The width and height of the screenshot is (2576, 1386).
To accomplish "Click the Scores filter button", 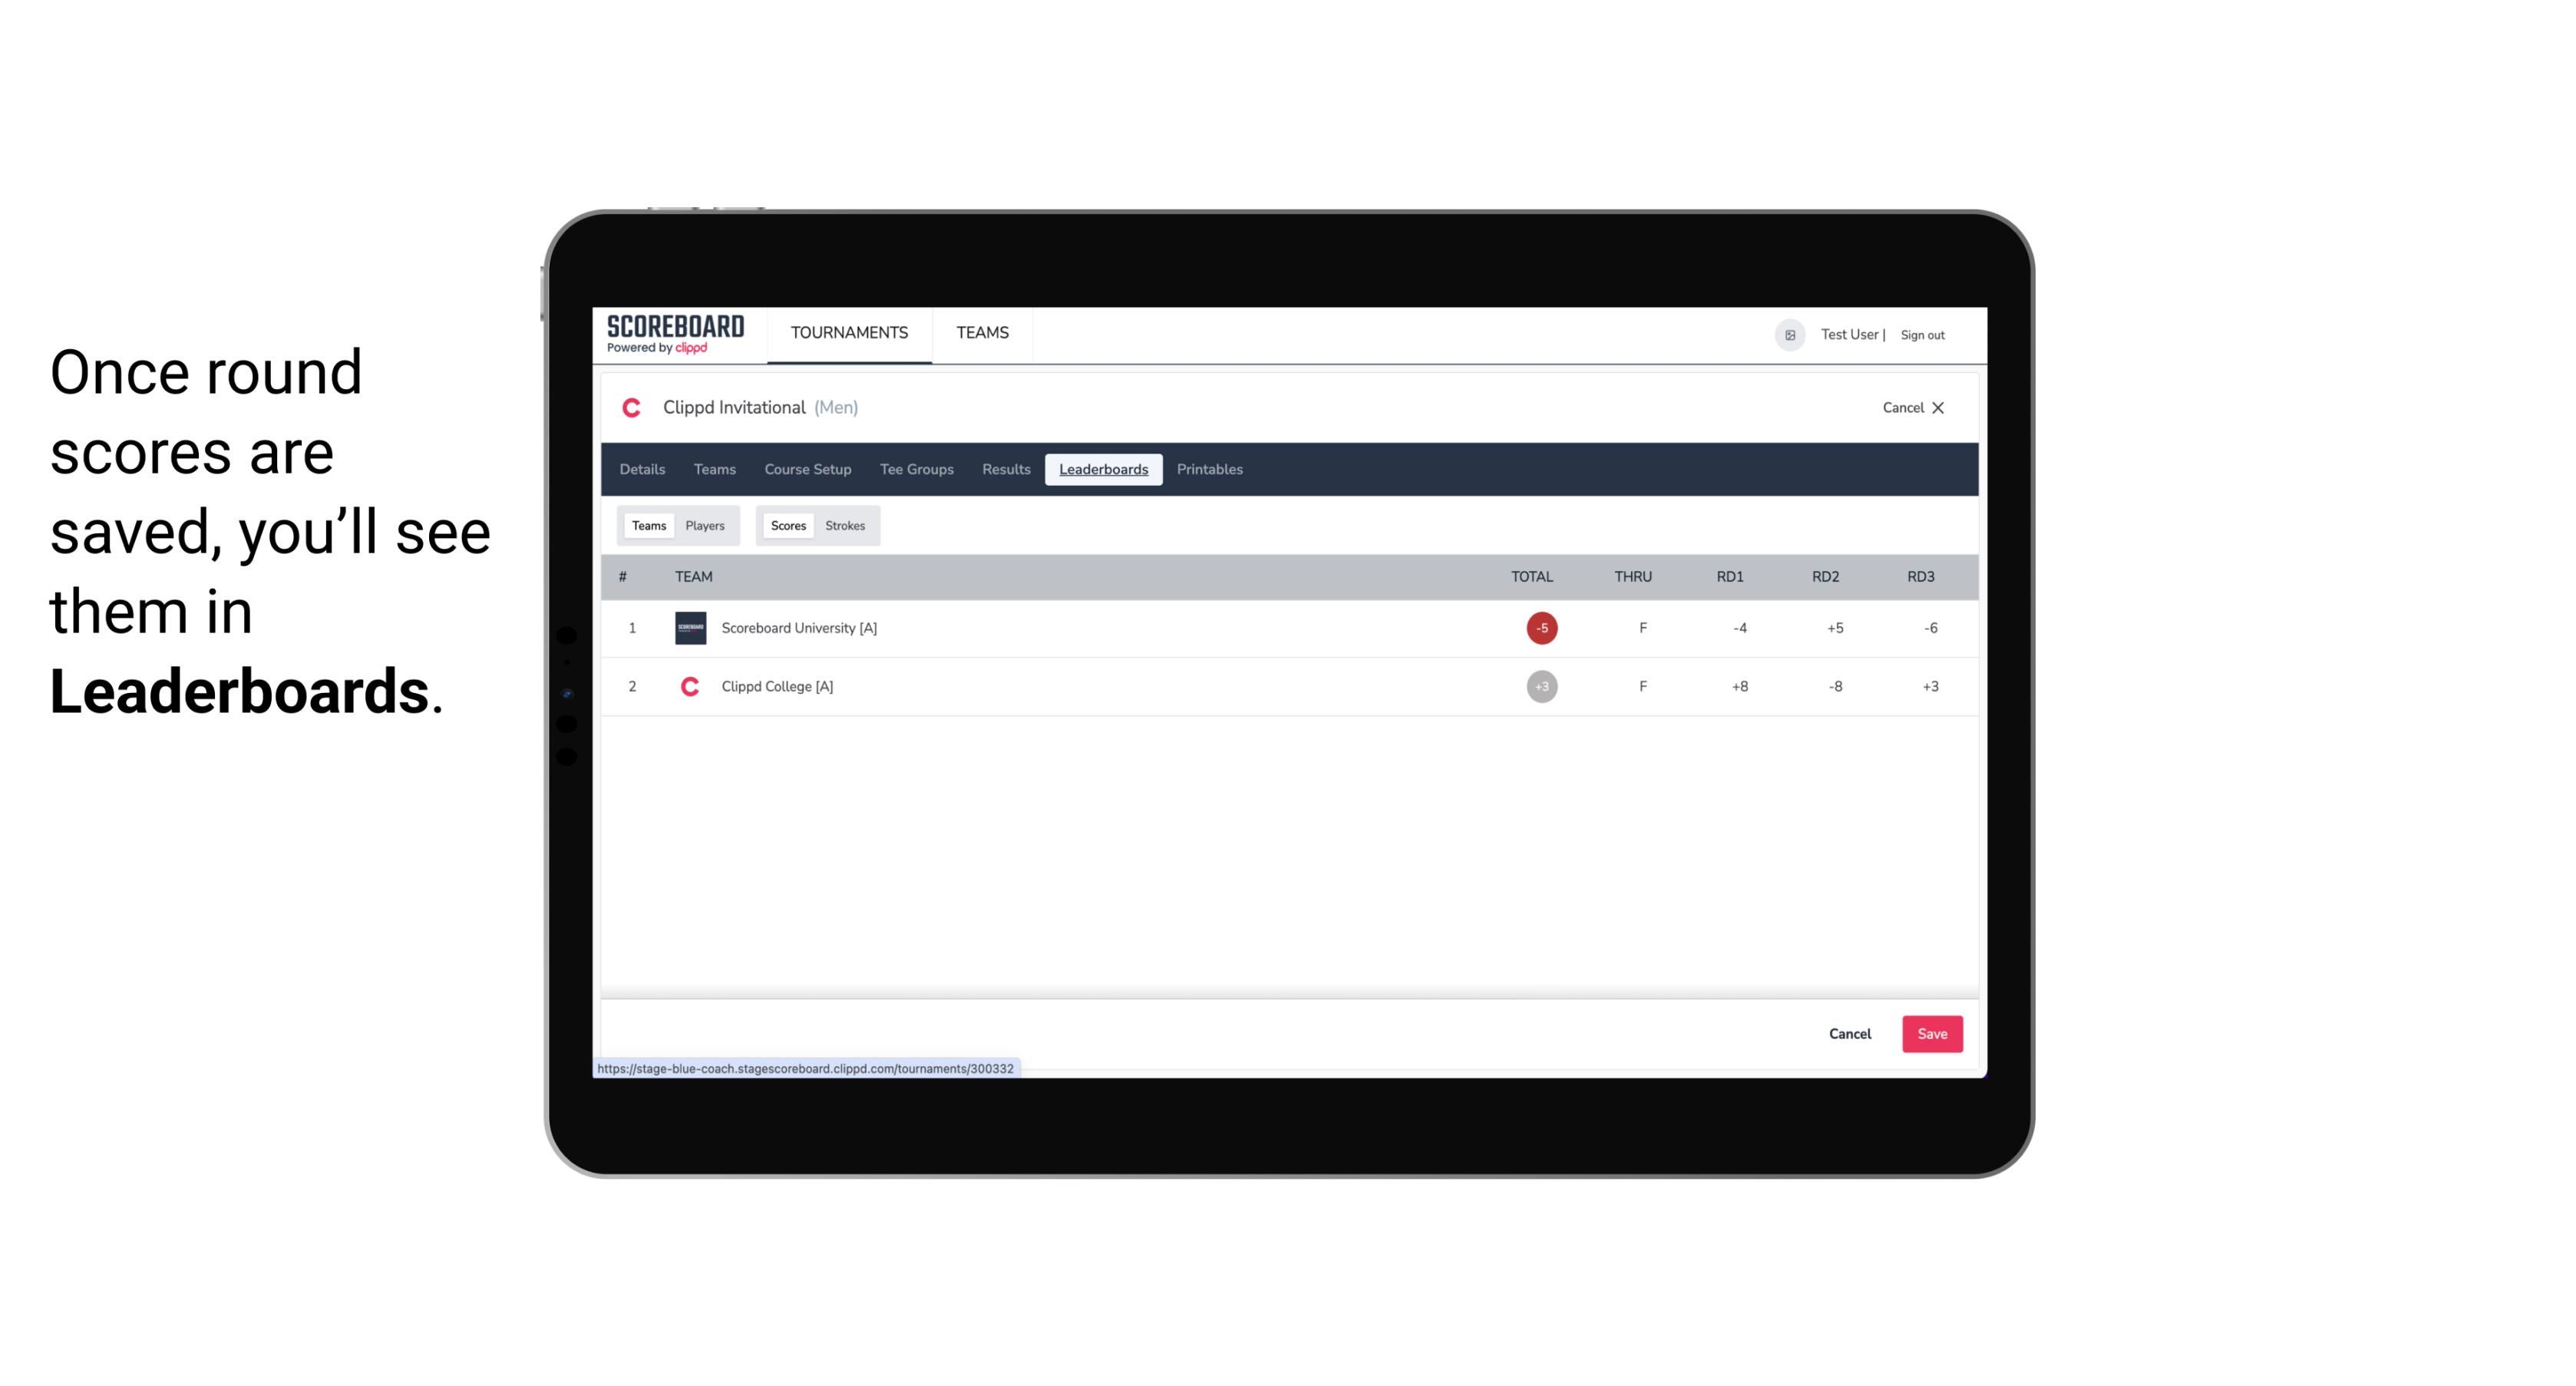I will [787, 526].
